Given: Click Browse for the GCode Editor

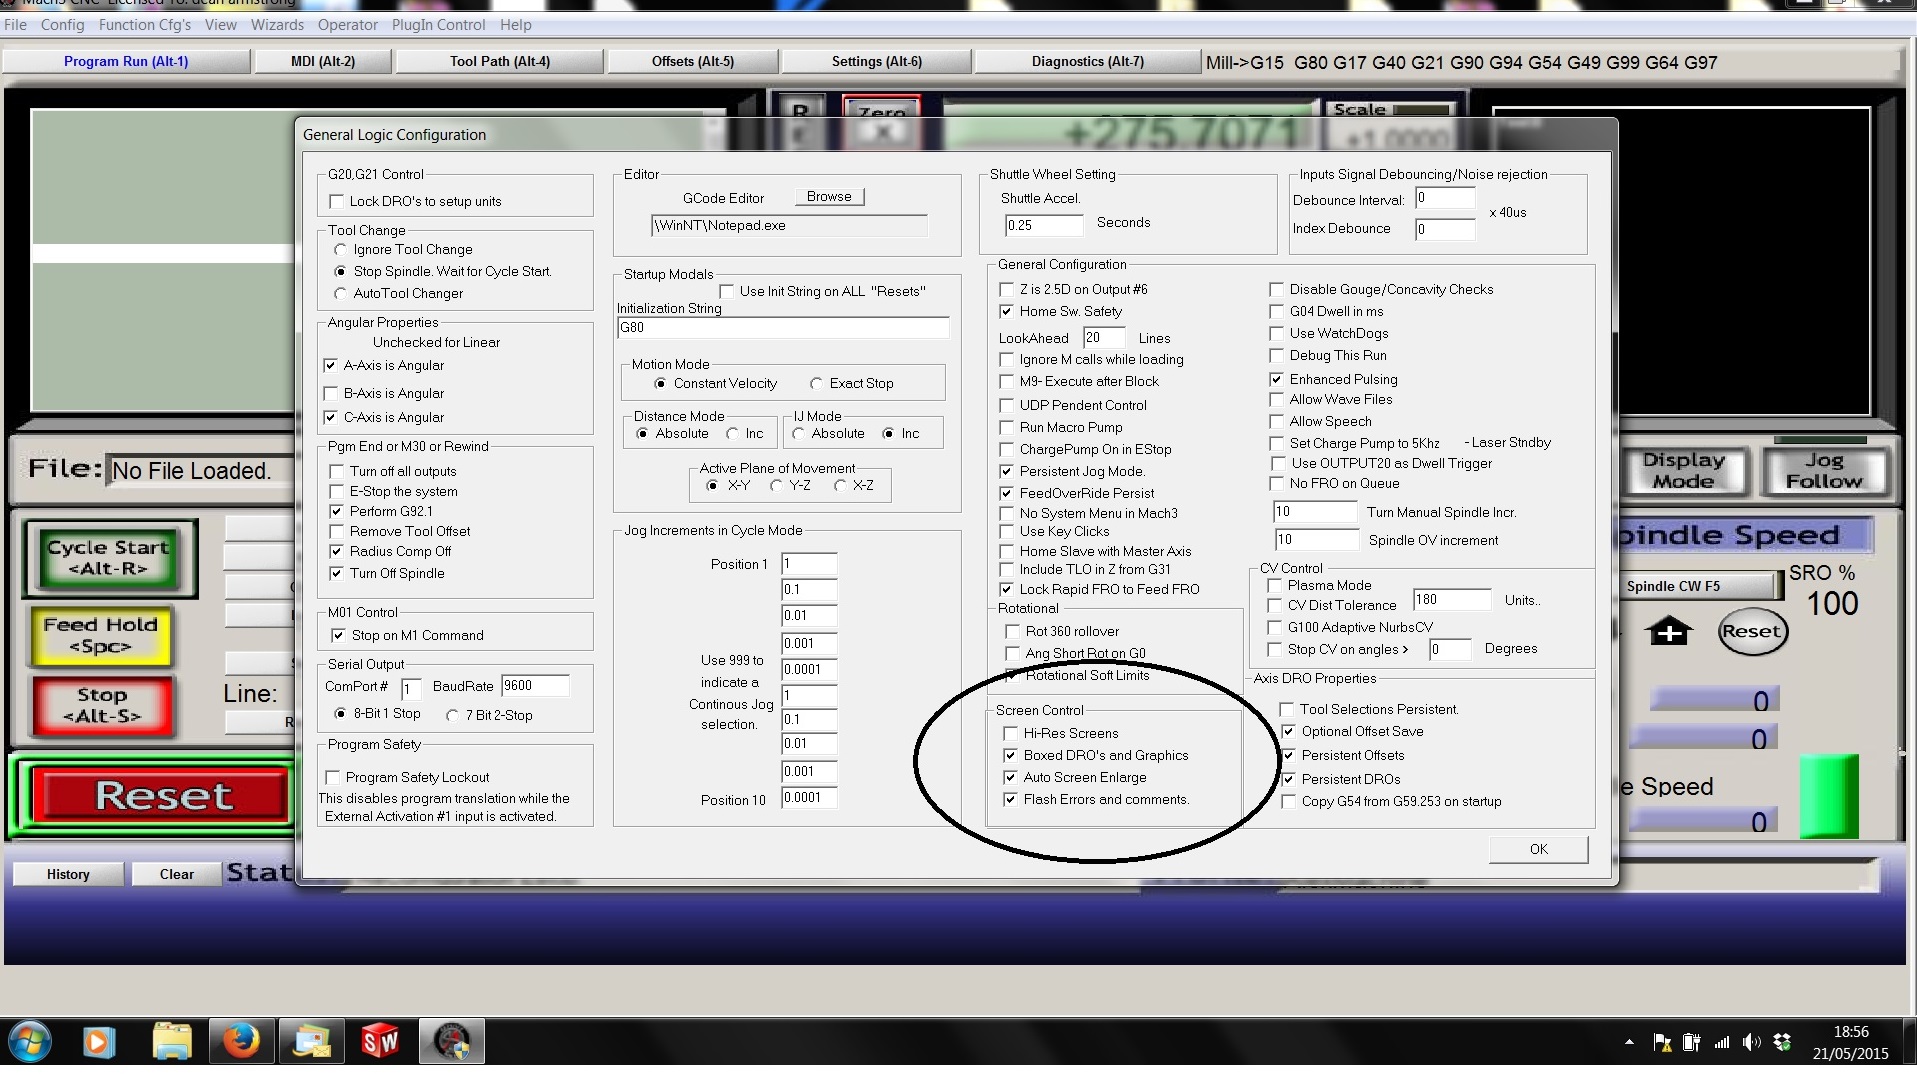Looking at the screenshot, I should pos(829,197).
